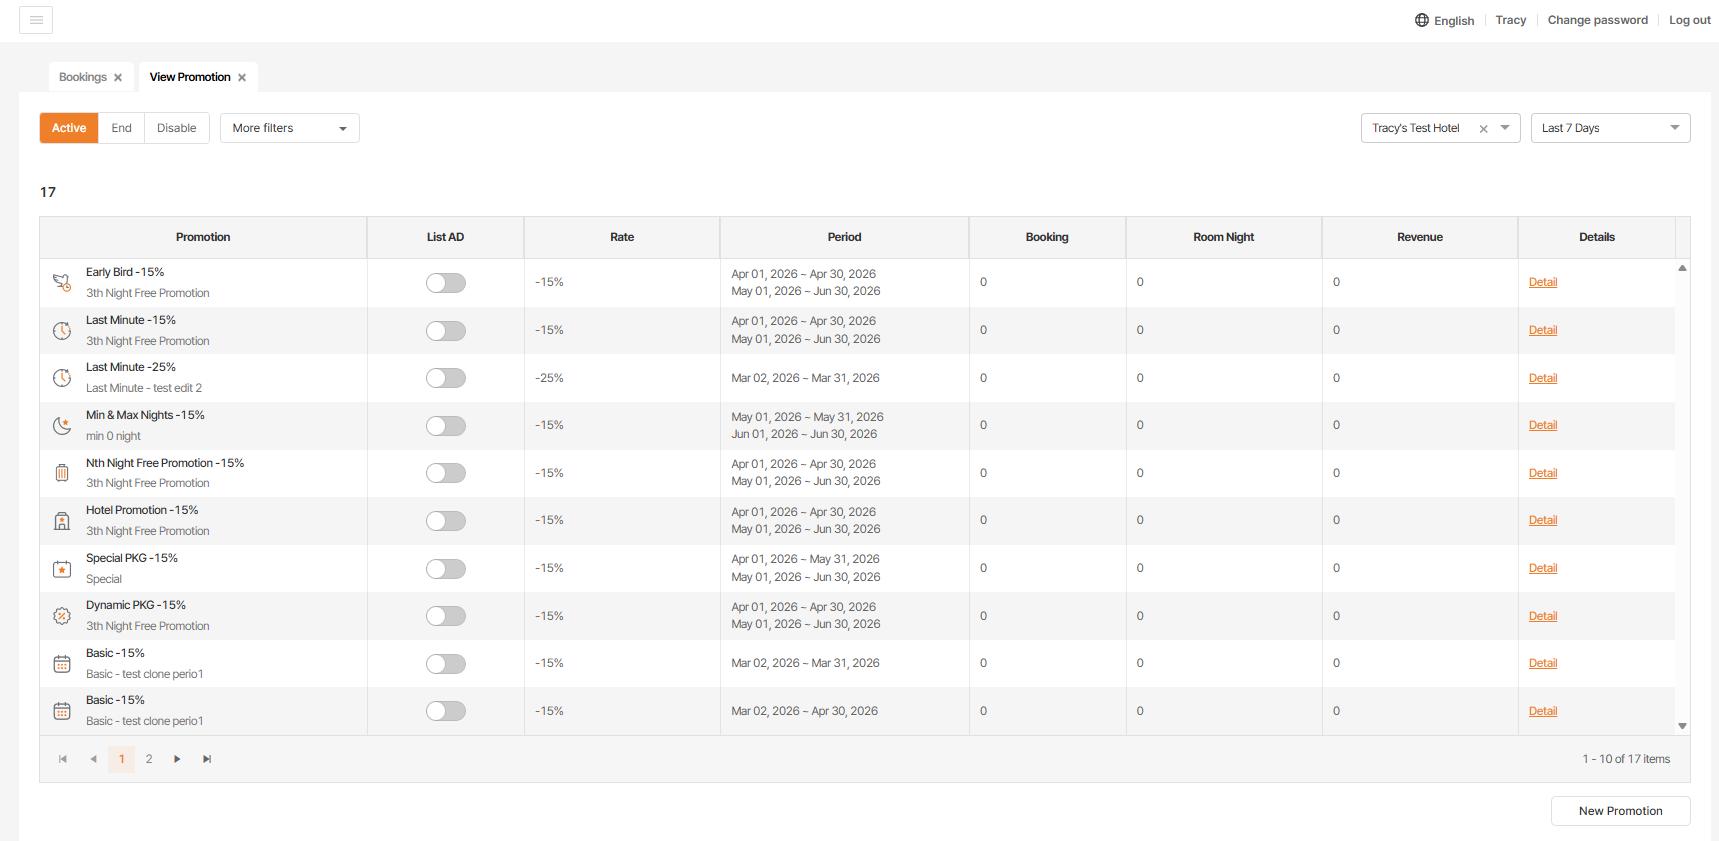Select the Disable status filter tab
Viewport: 1719px width, 841px height.
pos(176,128)
